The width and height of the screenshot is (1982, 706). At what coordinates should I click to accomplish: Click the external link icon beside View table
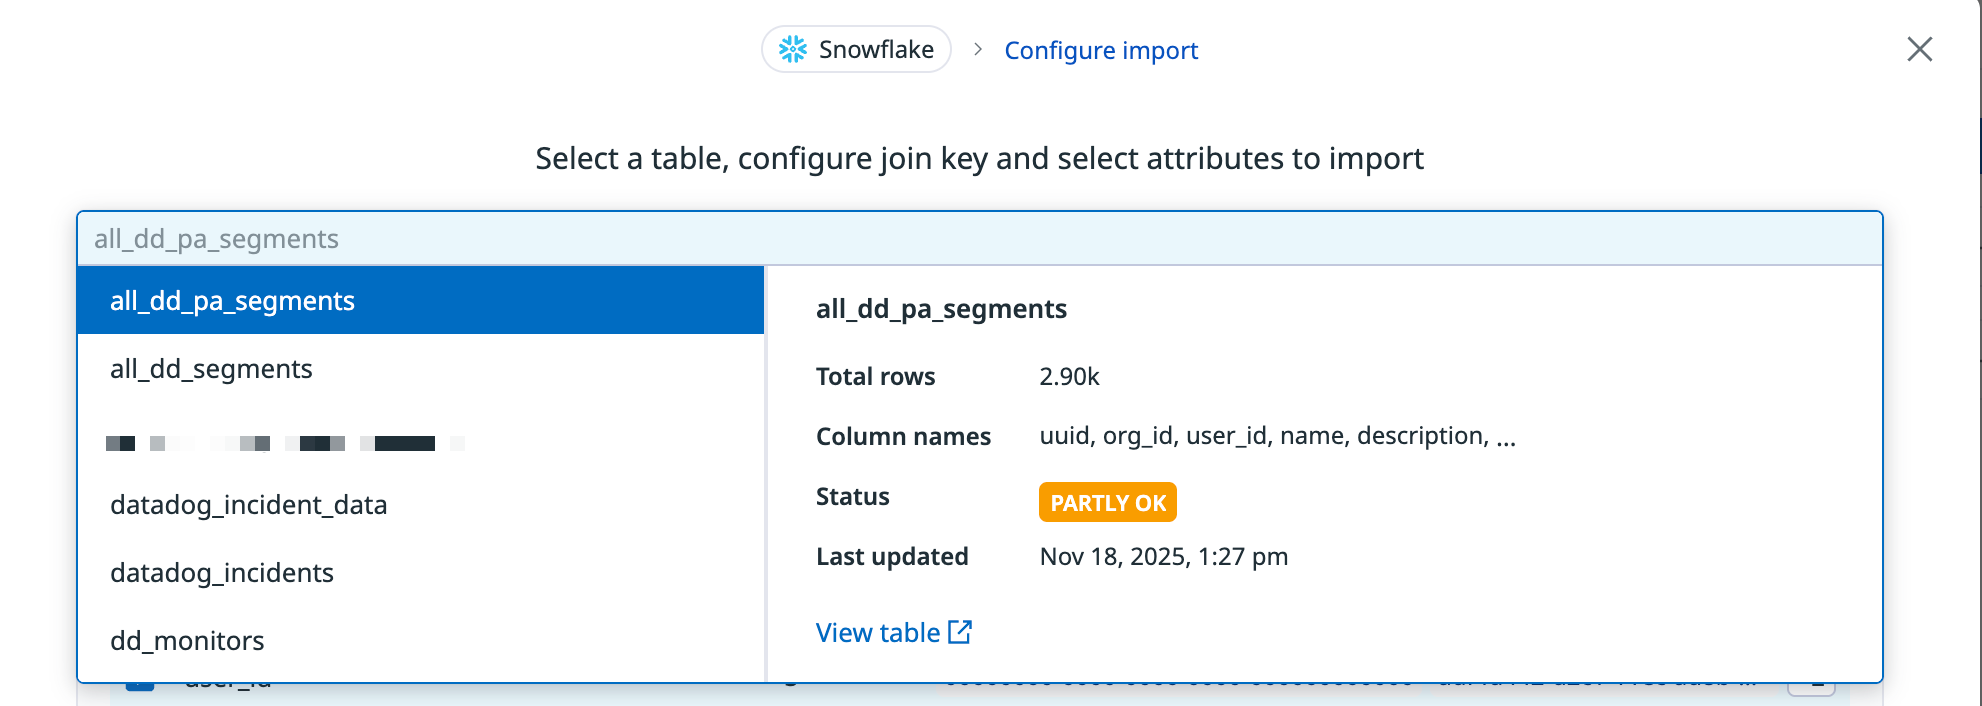pyautogui.click(x=960, y=632)
